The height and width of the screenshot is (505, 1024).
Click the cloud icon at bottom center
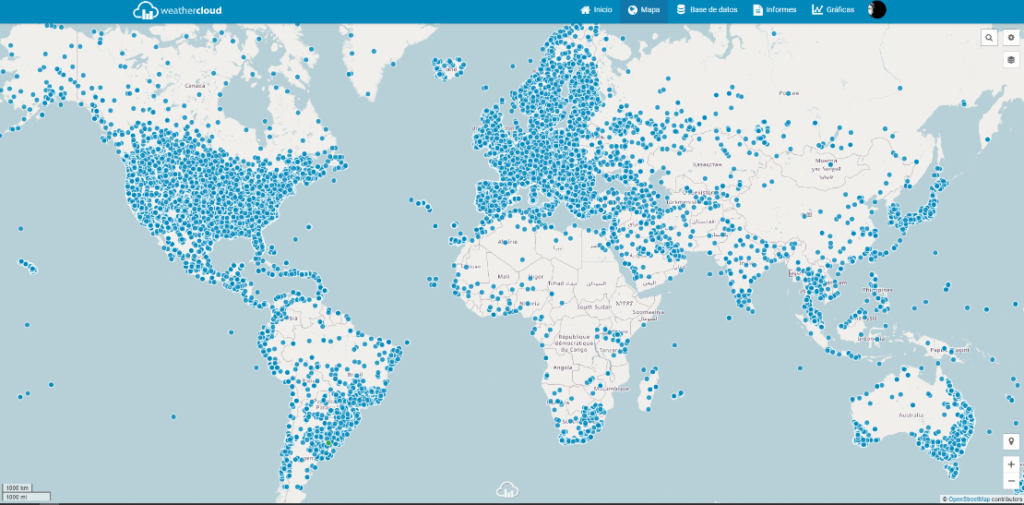coord(508,489)
